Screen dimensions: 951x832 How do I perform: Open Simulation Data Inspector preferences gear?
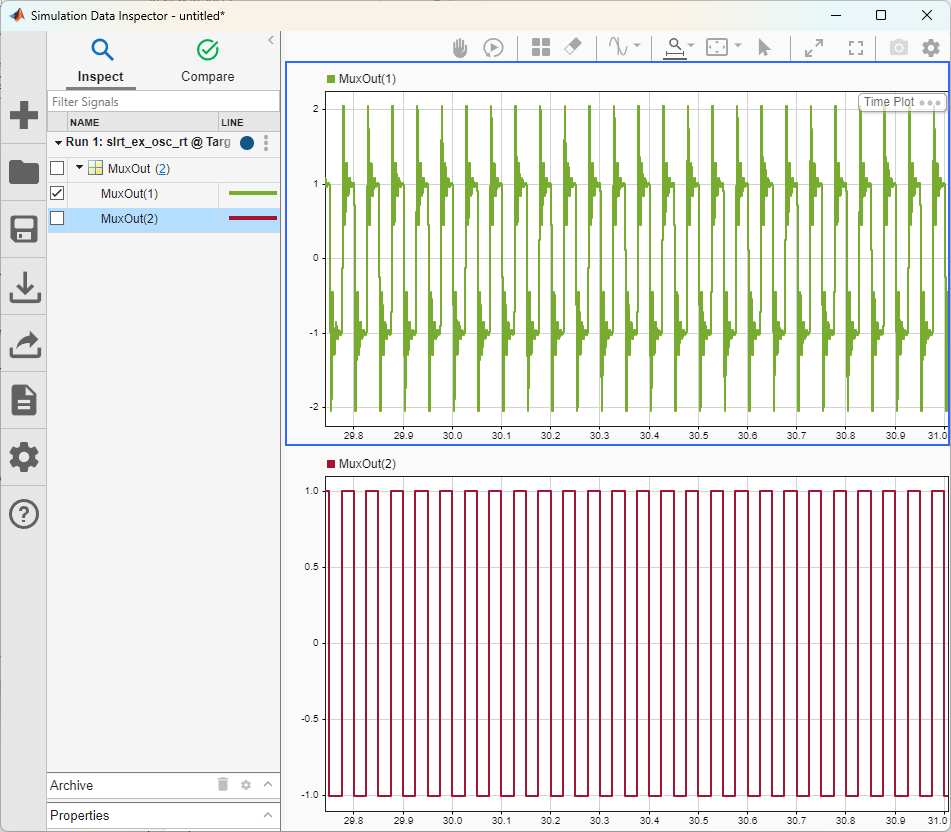[931, 47]
